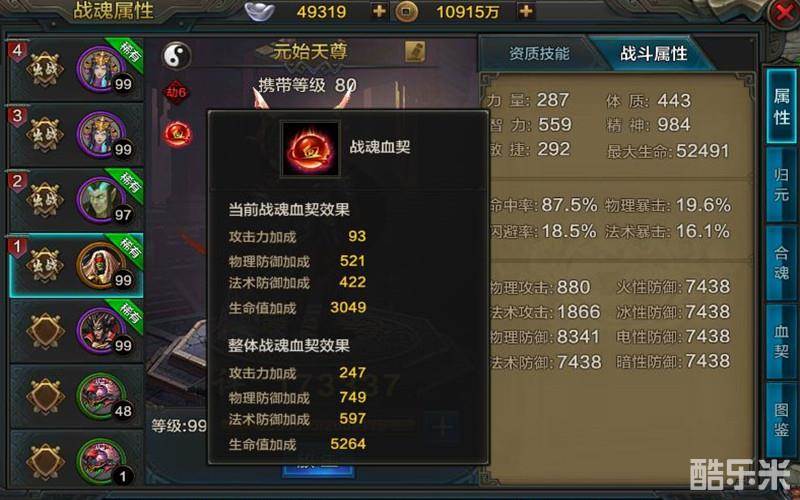800x500 pixels.
Task: Click the silver ingot currency icon
Action: [260, 11]
